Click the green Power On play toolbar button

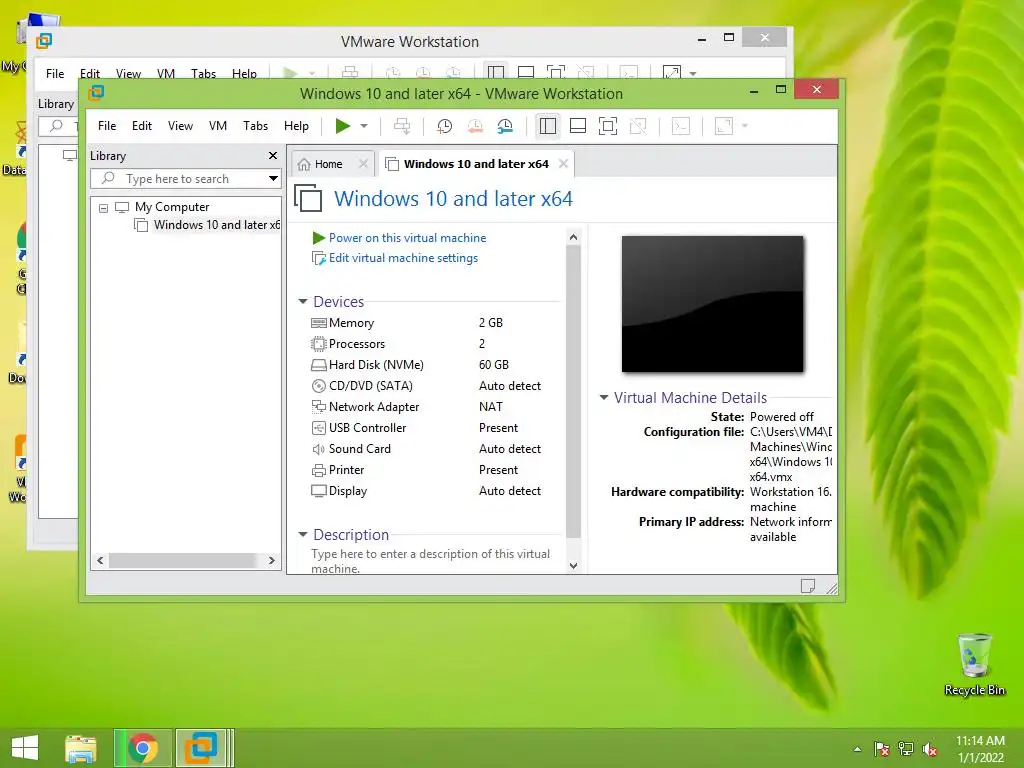click(342, 125)
